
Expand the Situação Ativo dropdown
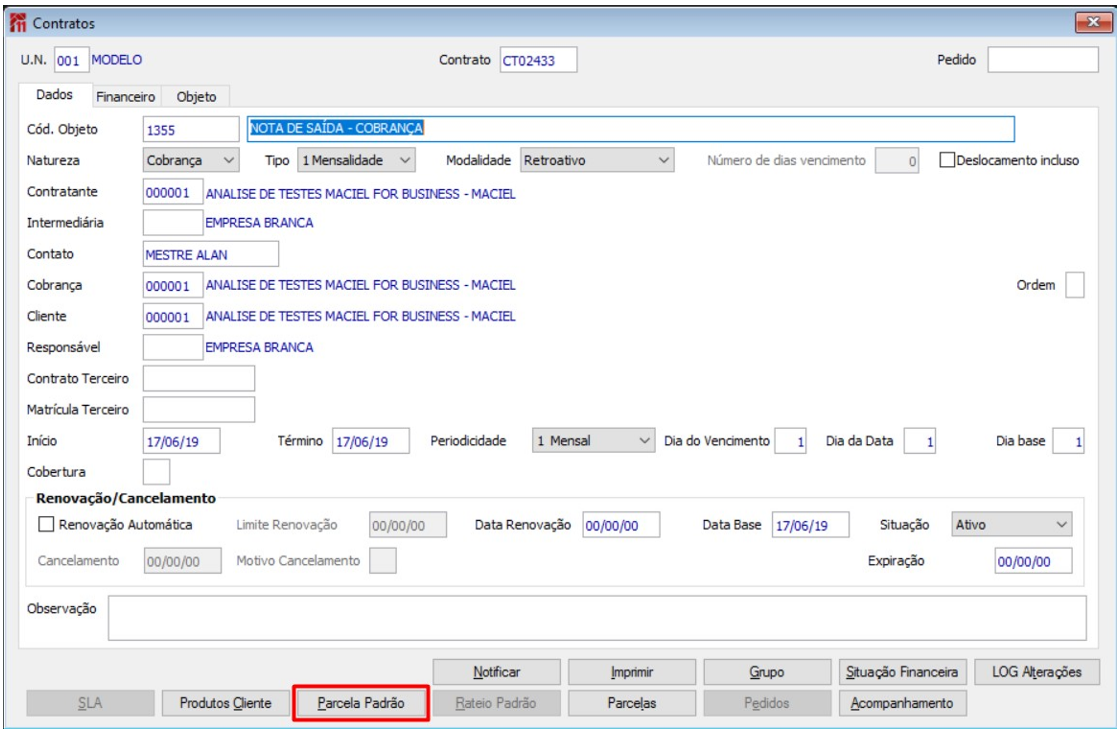(1012, 525)
